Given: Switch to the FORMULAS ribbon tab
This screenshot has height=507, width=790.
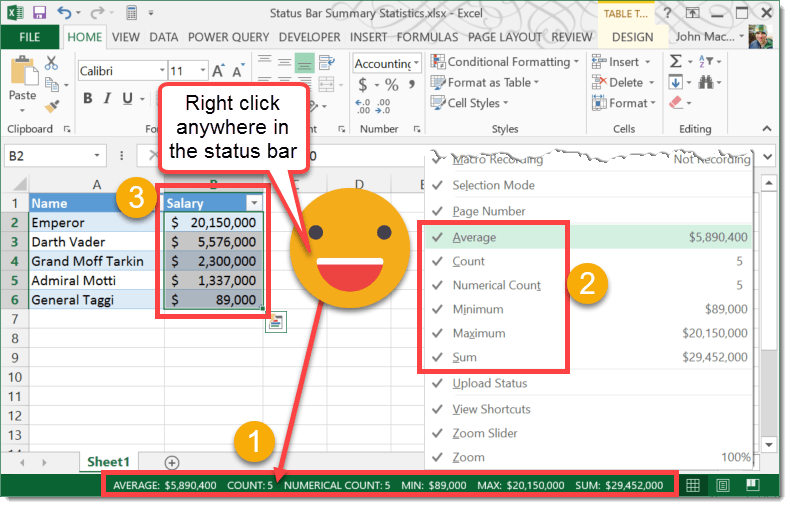Looking at the screenshot, I should [x=428, y=37].
